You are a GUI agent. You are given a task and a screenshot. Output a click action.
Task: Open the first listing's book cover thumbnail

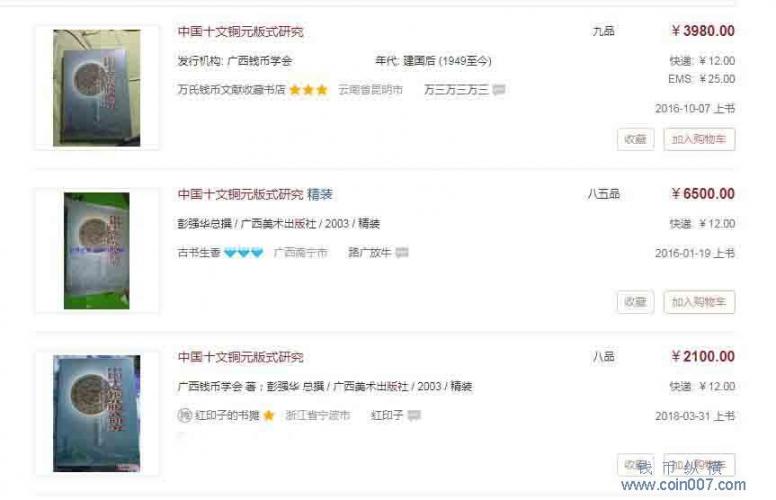click(x=97, y=88)
